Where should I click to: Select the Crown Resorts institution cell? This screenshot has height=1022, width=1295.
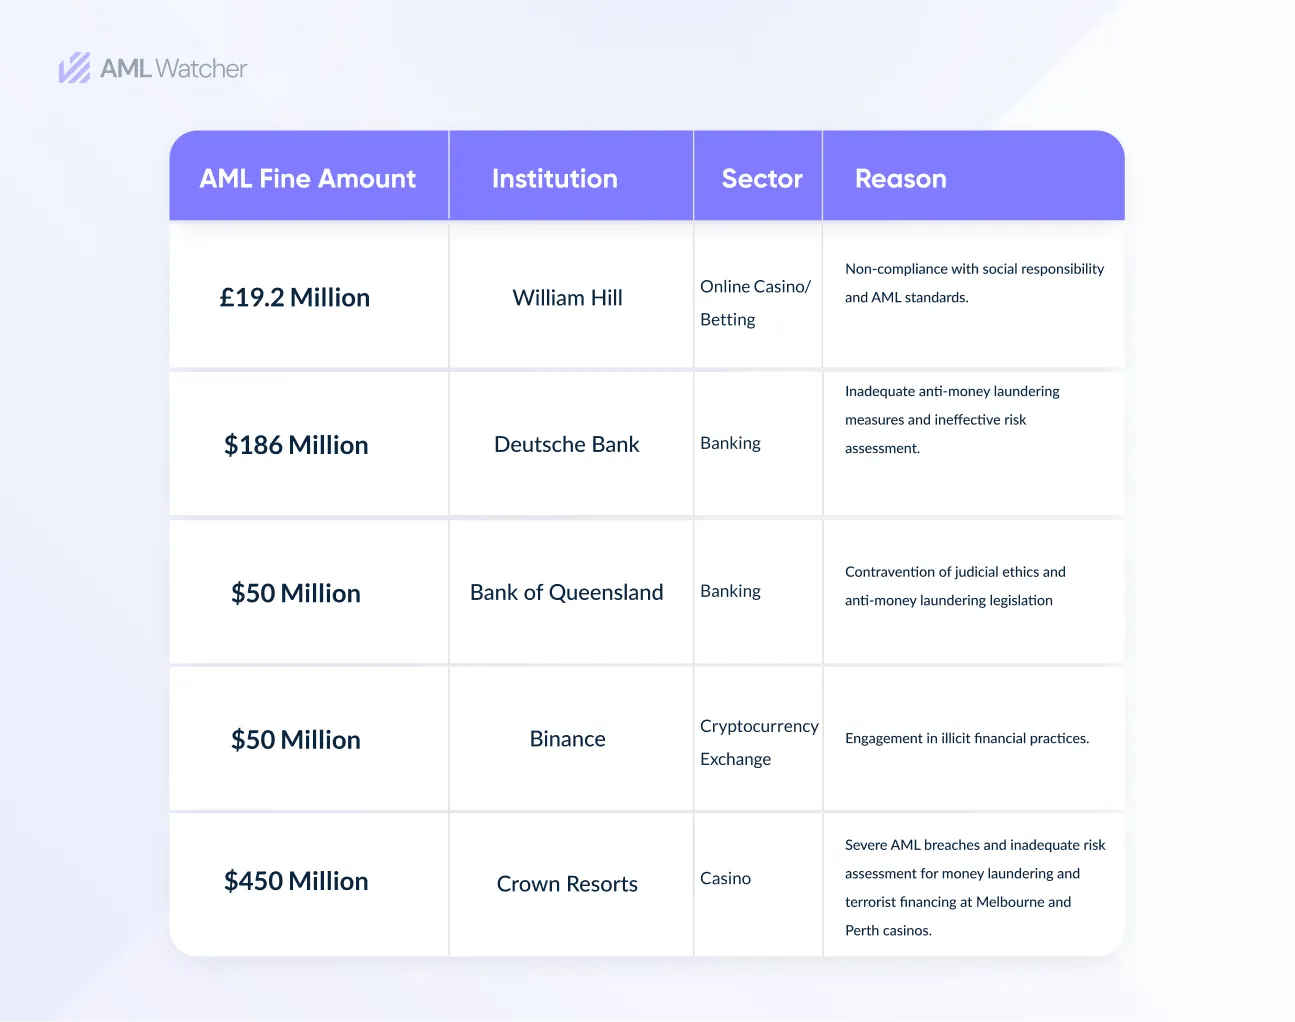(567, 884)
